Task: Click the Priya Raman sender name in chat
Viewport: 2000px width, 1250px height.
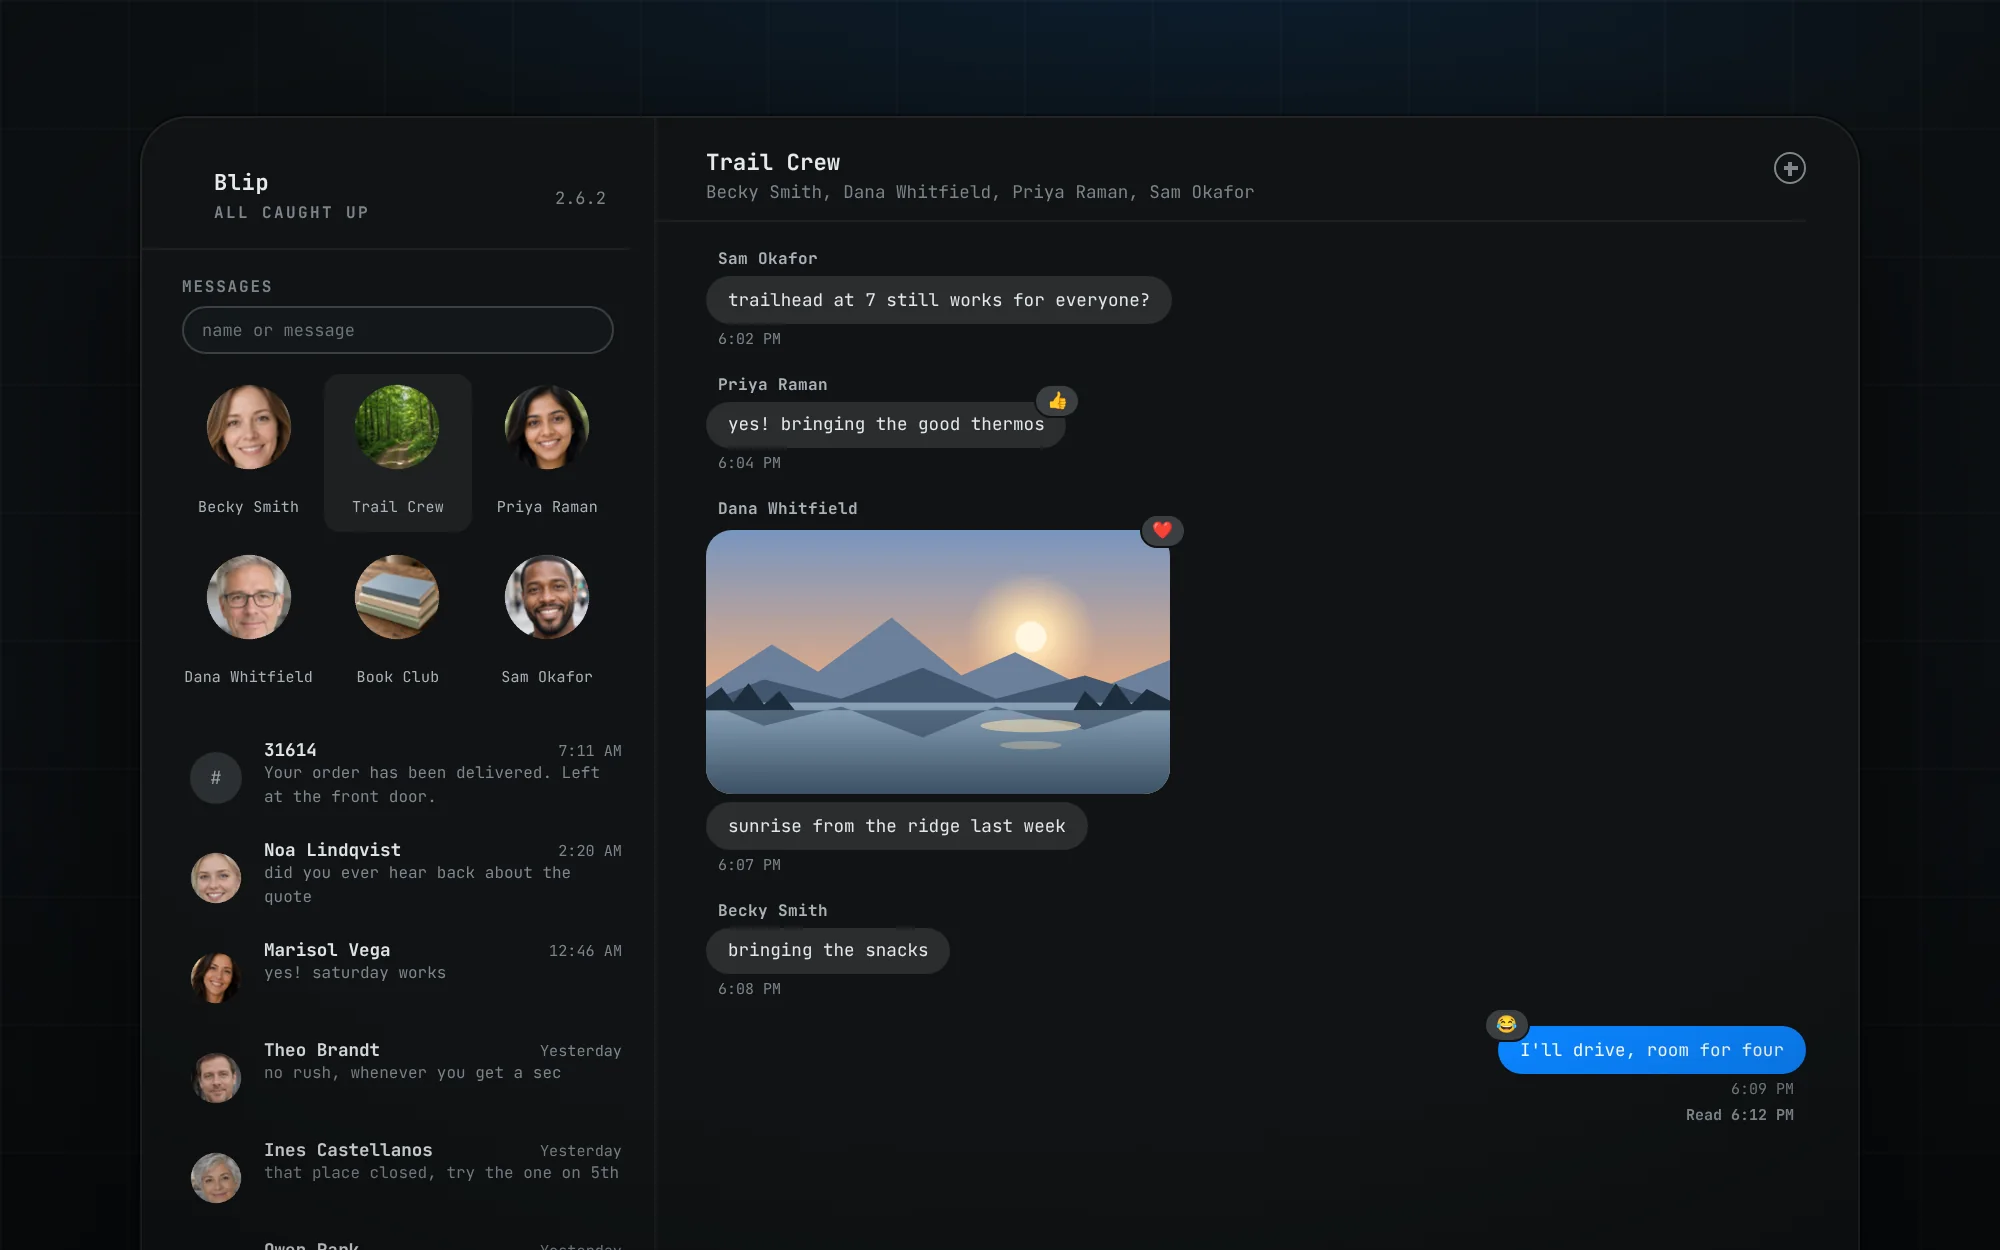Action: point(772,385)
